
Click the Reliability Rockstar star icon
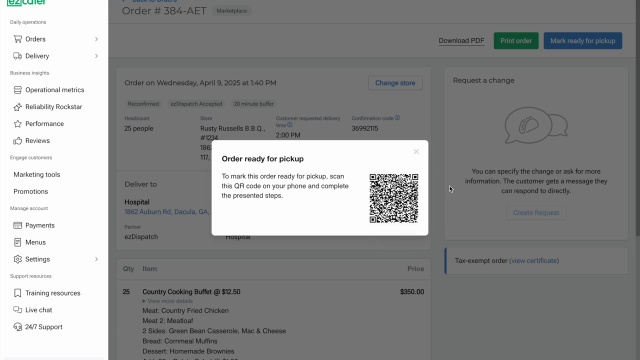[x=18, y=107]
